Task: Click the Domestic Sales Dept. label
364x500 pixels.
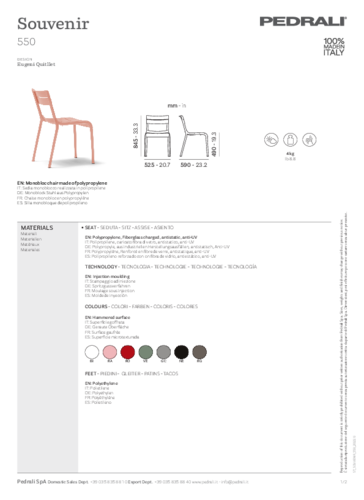Action: [68, 482]
